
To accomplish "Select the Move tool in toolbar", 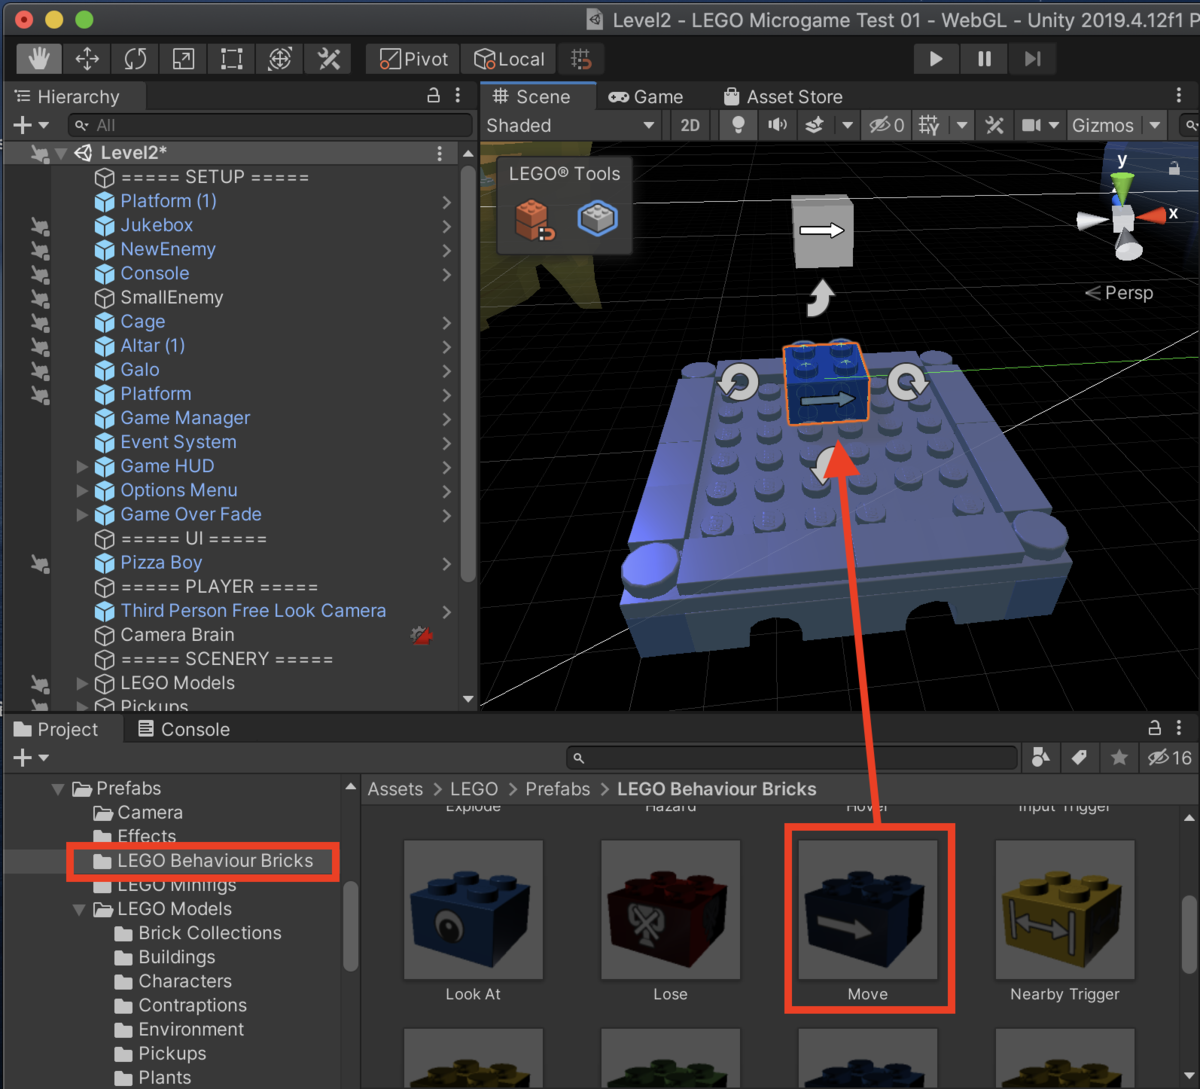I will tap(87, 59).
